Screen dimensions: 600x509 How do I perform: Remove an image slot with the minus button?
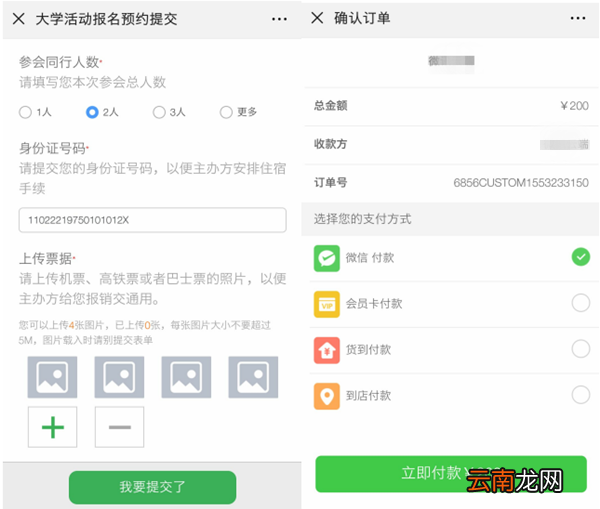tap(119, 427)
